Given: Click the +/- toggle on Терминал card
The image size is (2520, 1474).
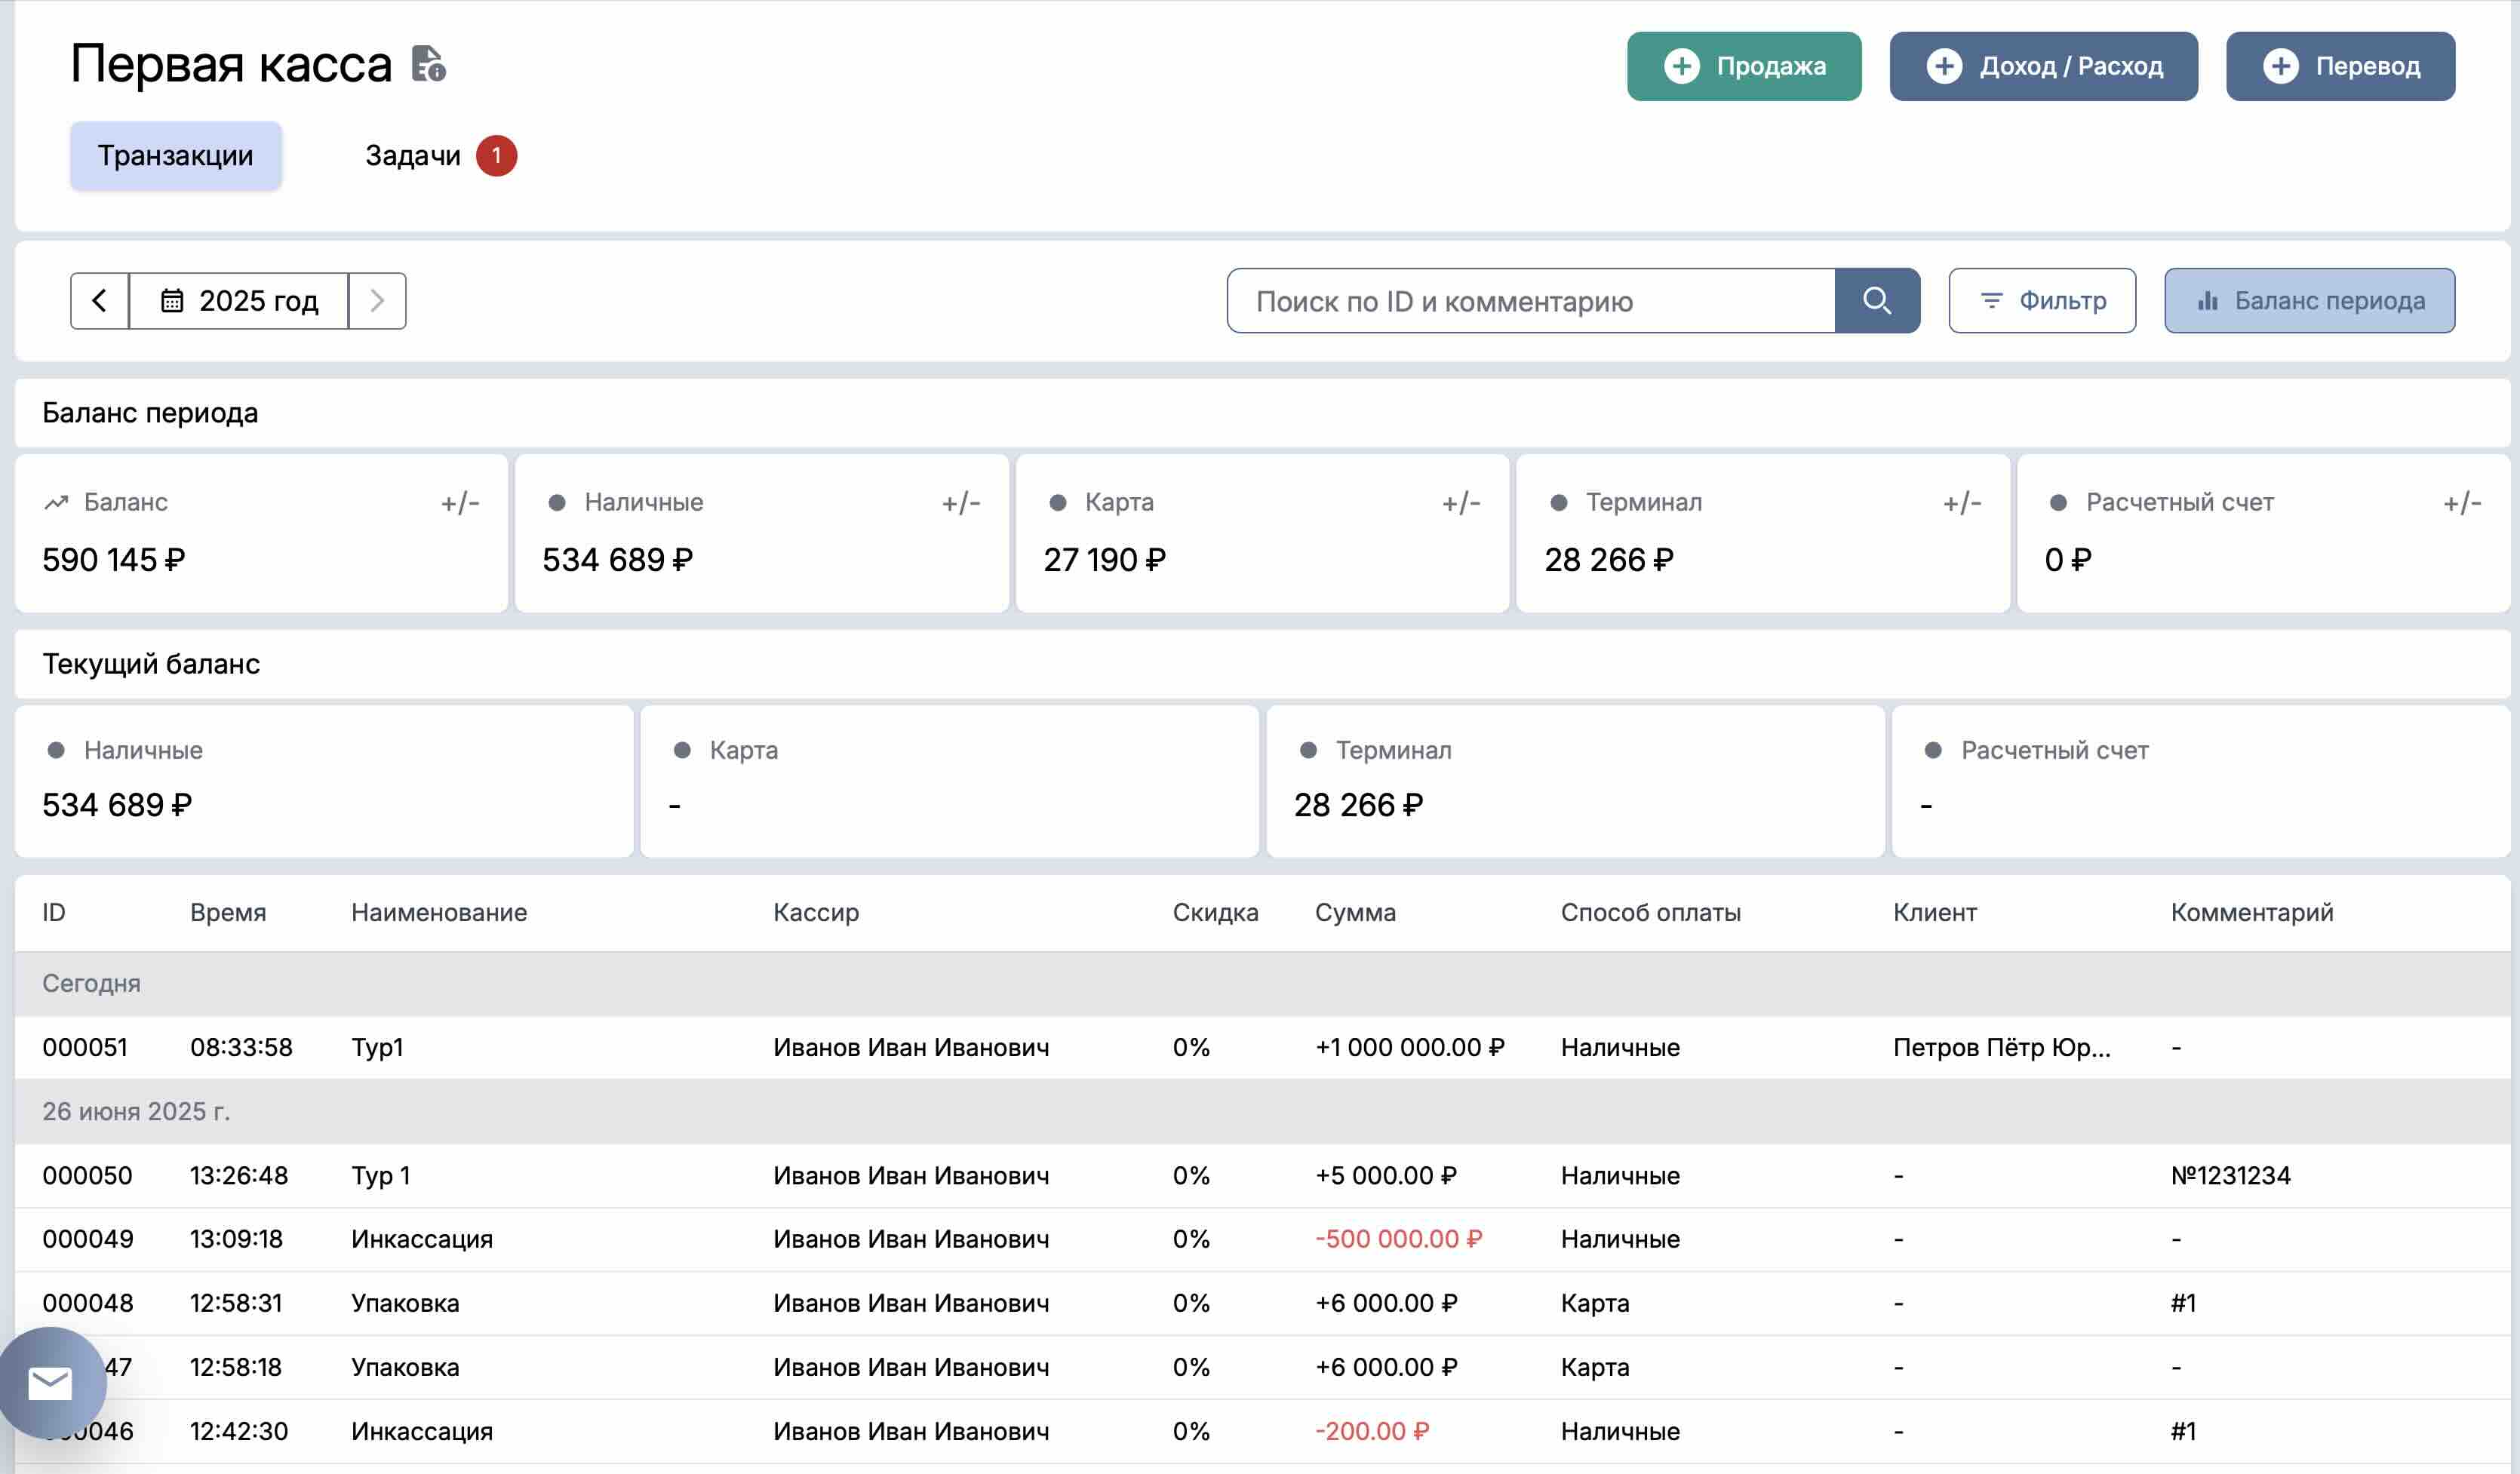Looking at the screenshot, I should tap(1961, 503).
